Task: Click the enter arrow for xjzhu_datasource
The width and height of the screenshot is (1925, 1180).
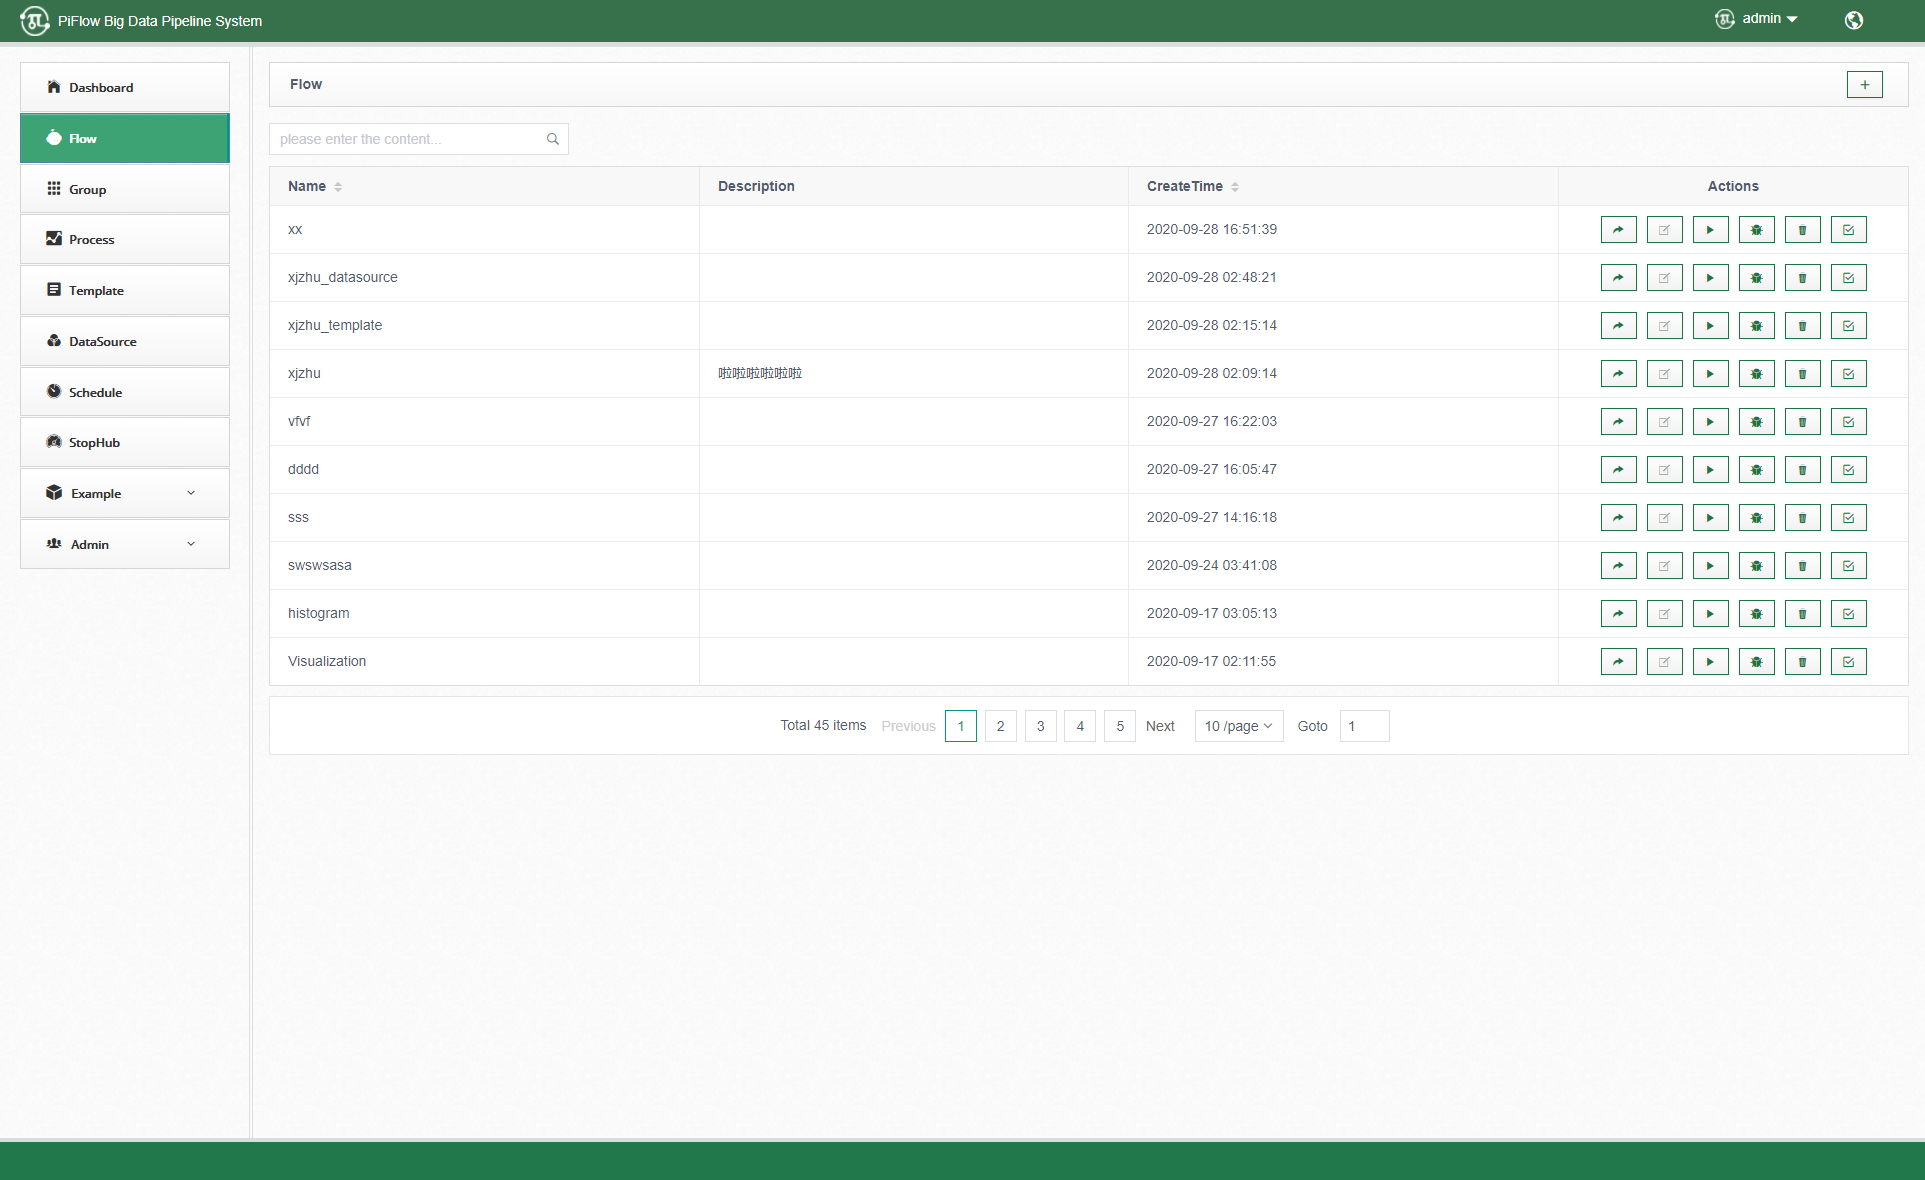Action: pos(1618,278)
